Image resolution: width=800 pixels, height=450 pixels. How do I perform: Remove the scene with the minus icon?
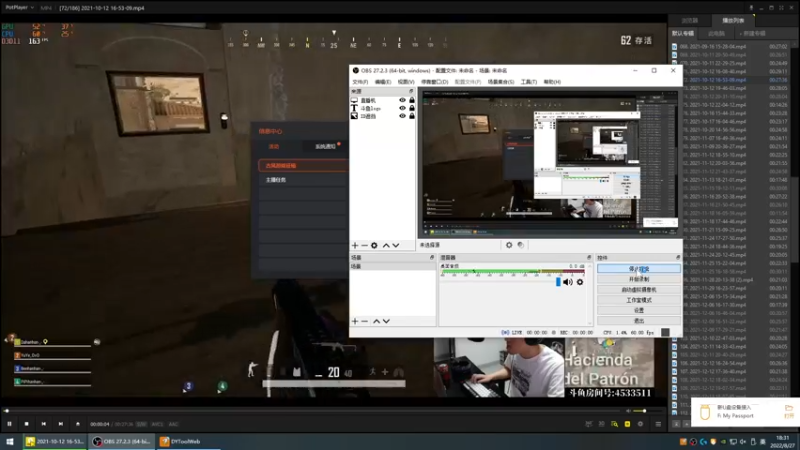tap(364, 321)
